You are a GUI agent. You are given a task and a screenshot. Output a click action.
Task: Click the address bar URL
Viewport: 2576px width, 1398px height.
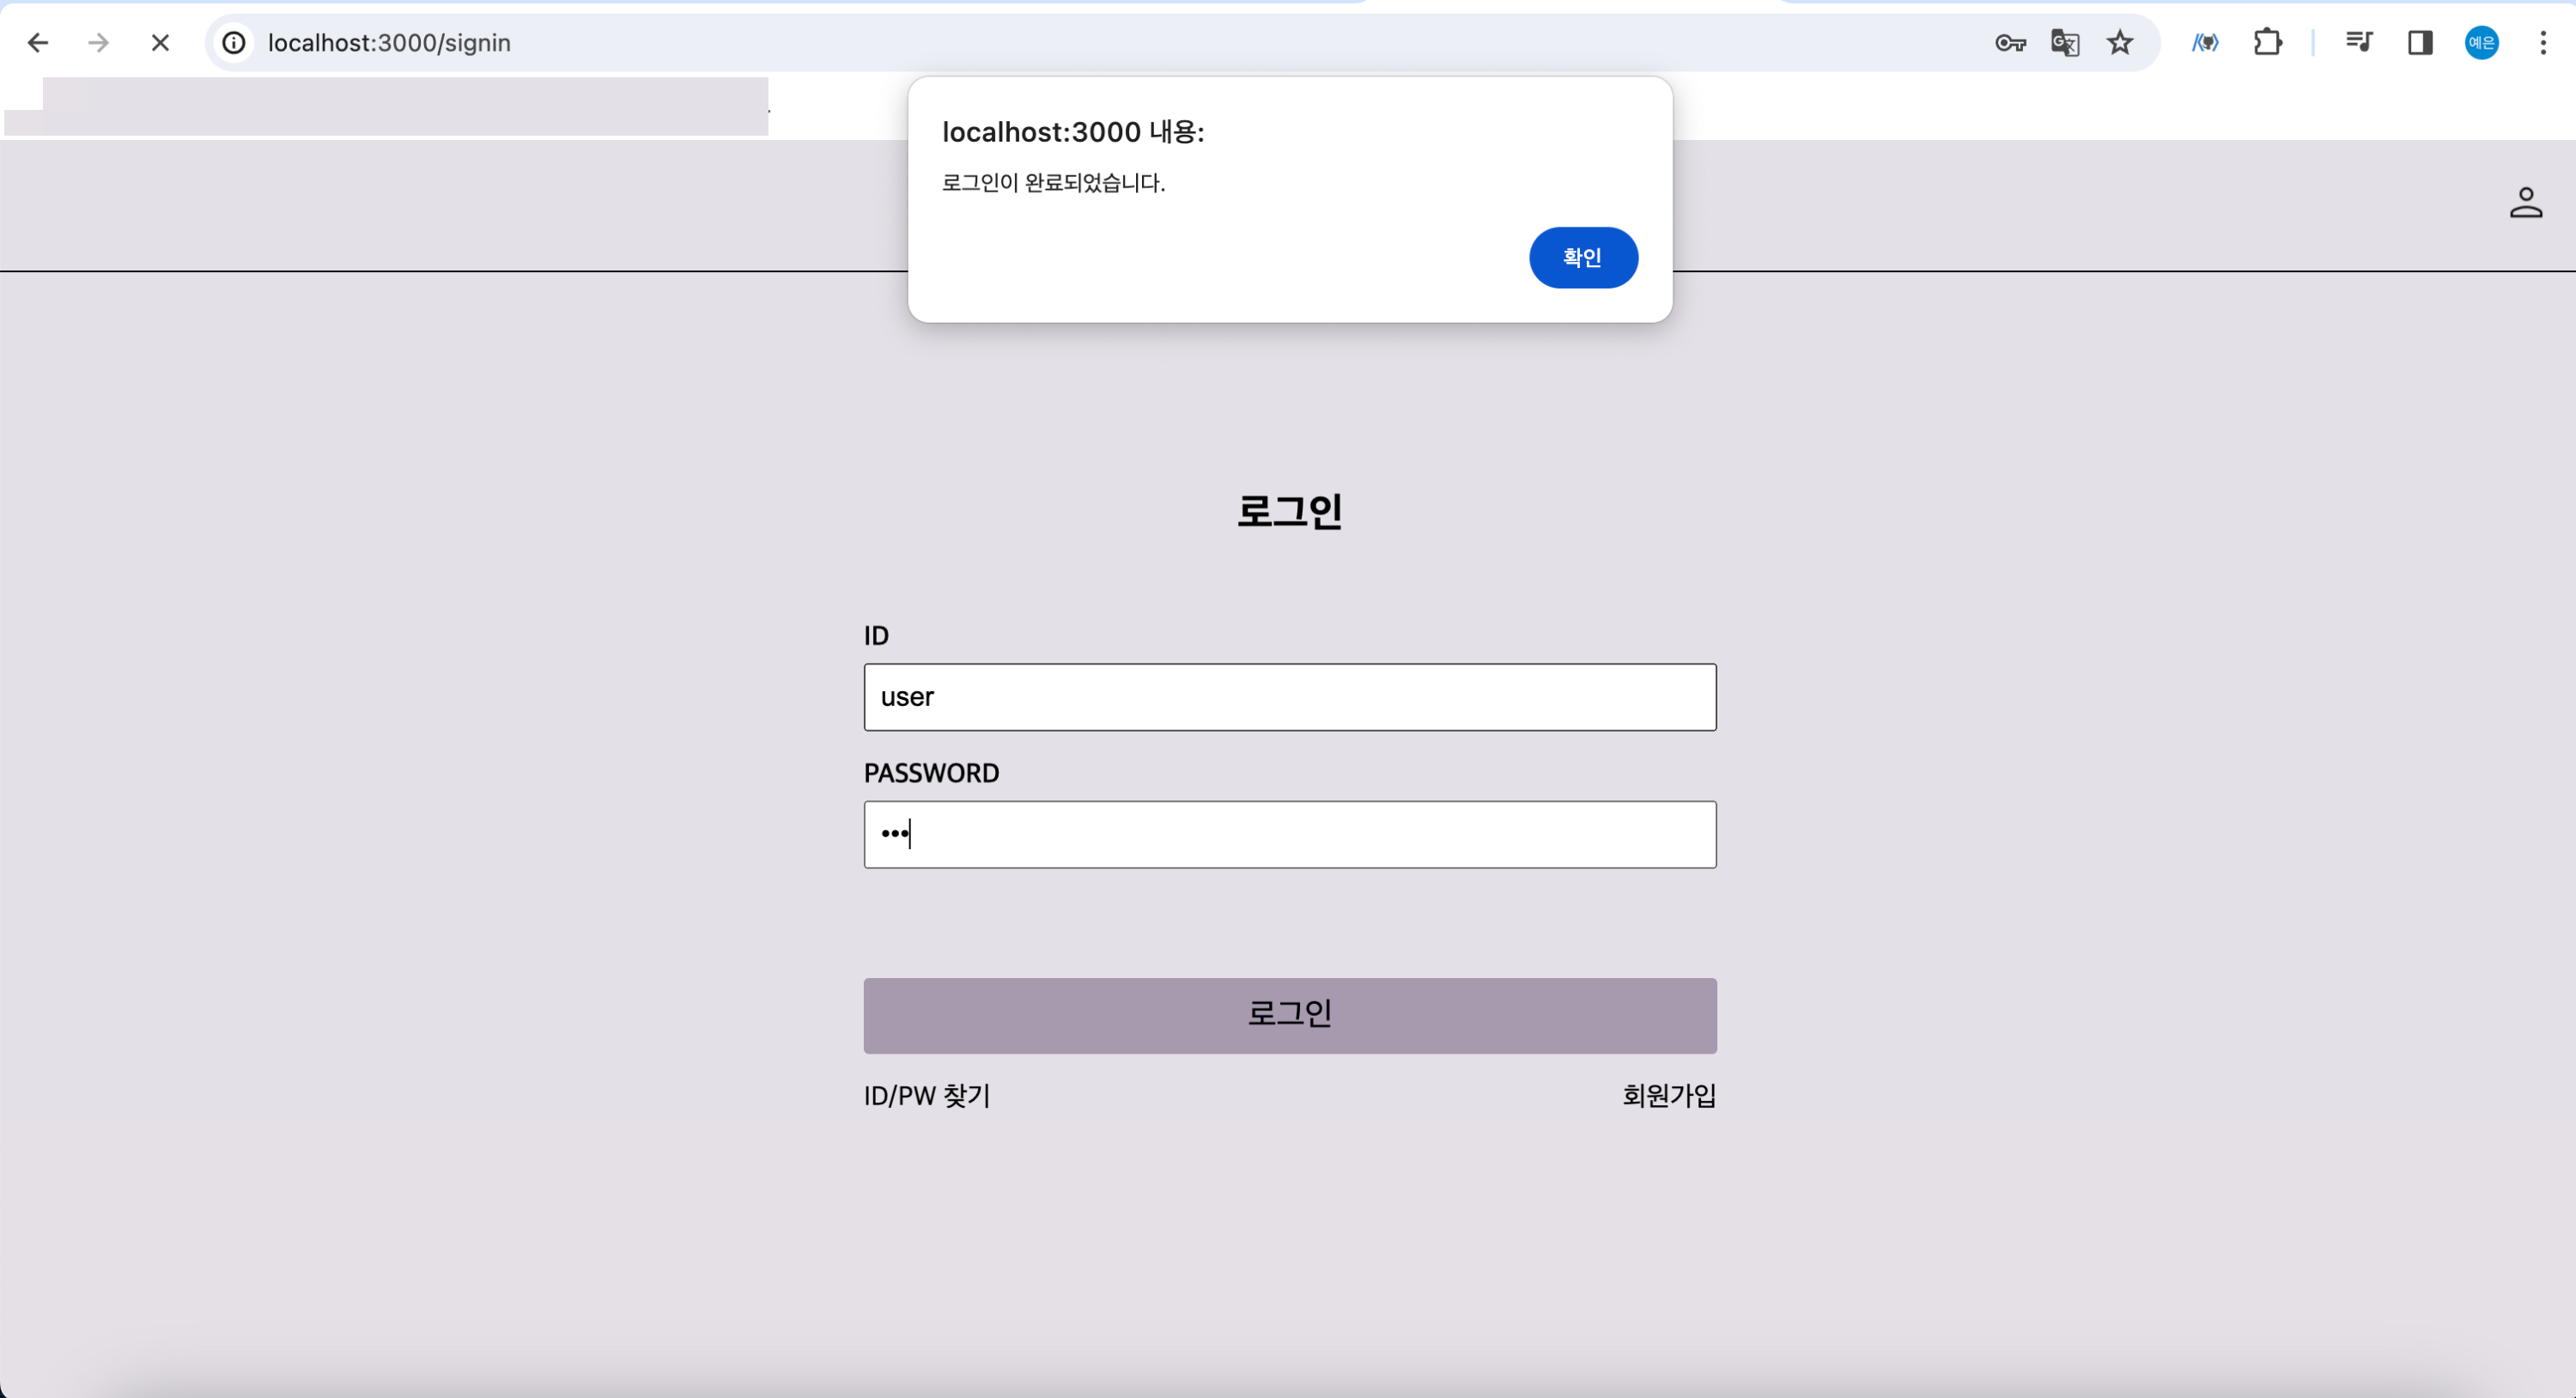[x=390, y=43]
